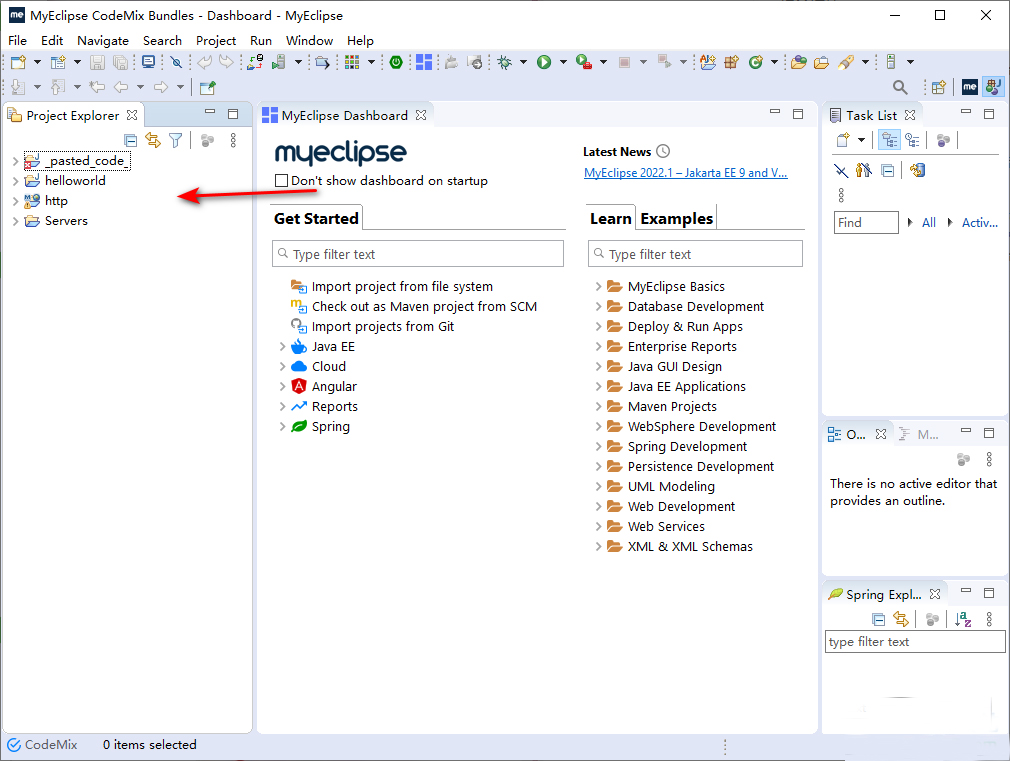Click Link with Editor in Project Explorer
This screenshot has width=1010, height=761.
coord(153,141)
